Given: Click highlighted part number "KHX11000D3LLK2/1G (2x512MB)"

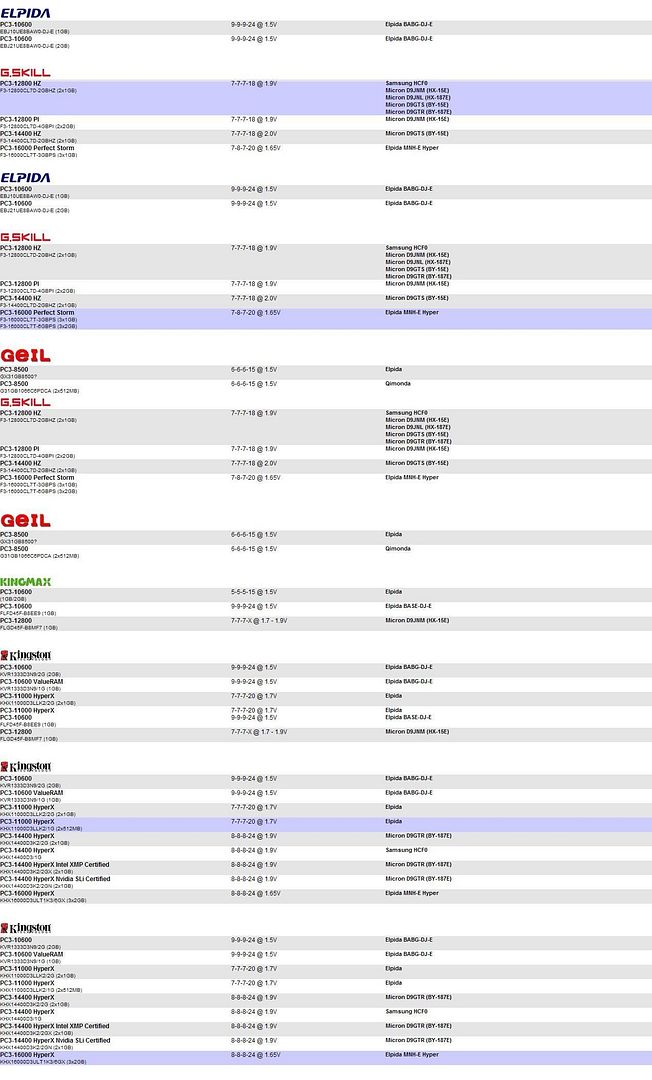Looking at the screenshot, I should tap(41, 829).
